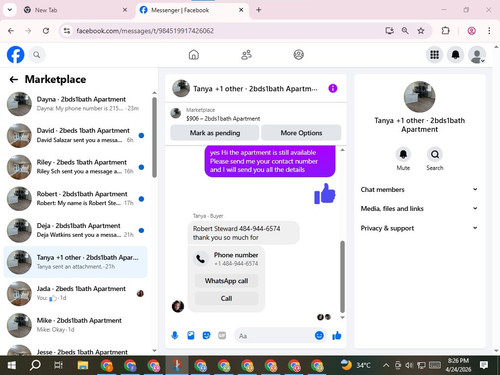
Task: Click the chat list scrollbar
Action: (154, 137)
